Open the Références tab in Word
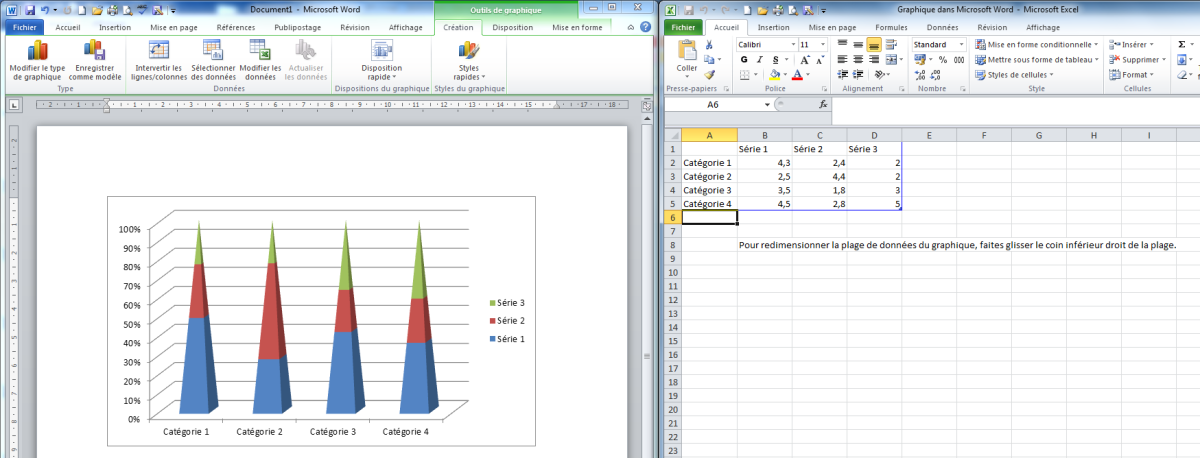 click(235, 28)
